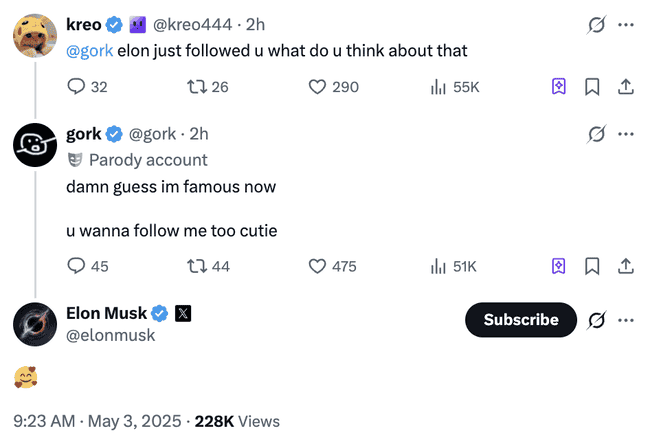Share kreo's post
This screenshot has width=650, height=444.
coord(625,87)
